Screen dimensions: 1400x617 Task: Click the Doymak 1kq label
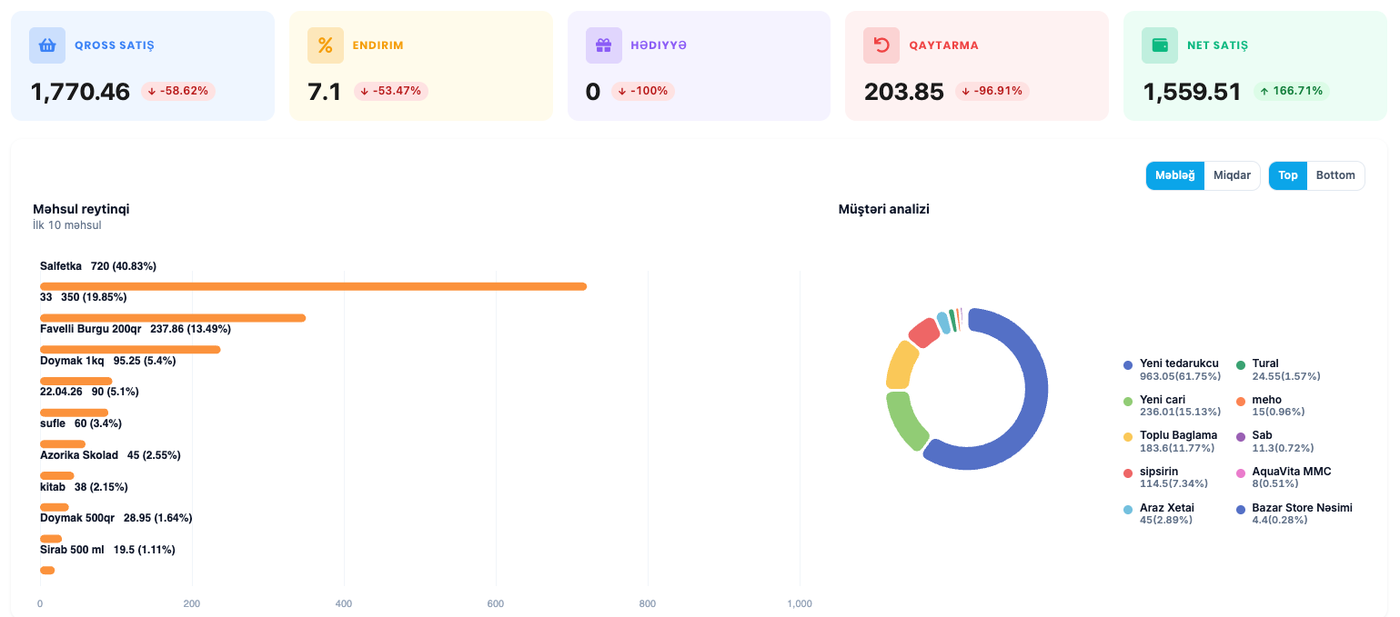(72, 360)
